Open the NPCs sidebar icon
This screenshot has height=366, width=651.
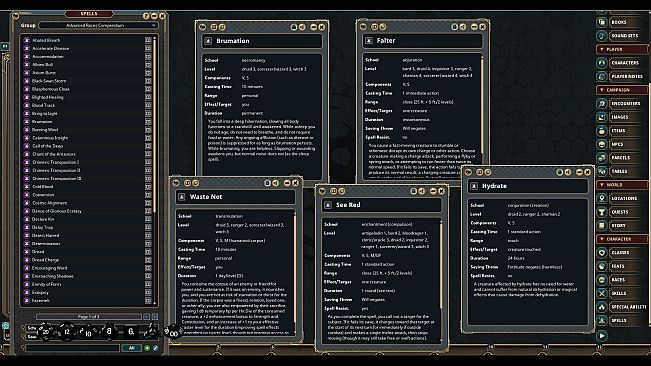tap(602, 144)
